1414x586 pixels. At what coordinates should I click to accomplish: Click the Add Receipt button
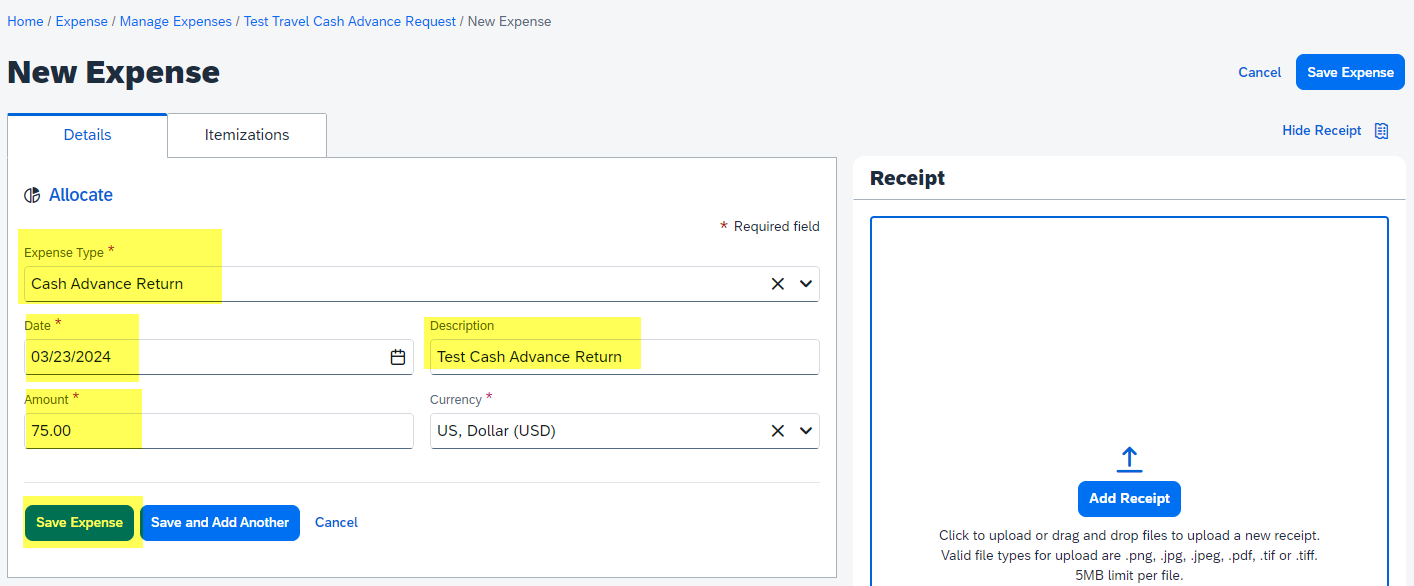1130,499
